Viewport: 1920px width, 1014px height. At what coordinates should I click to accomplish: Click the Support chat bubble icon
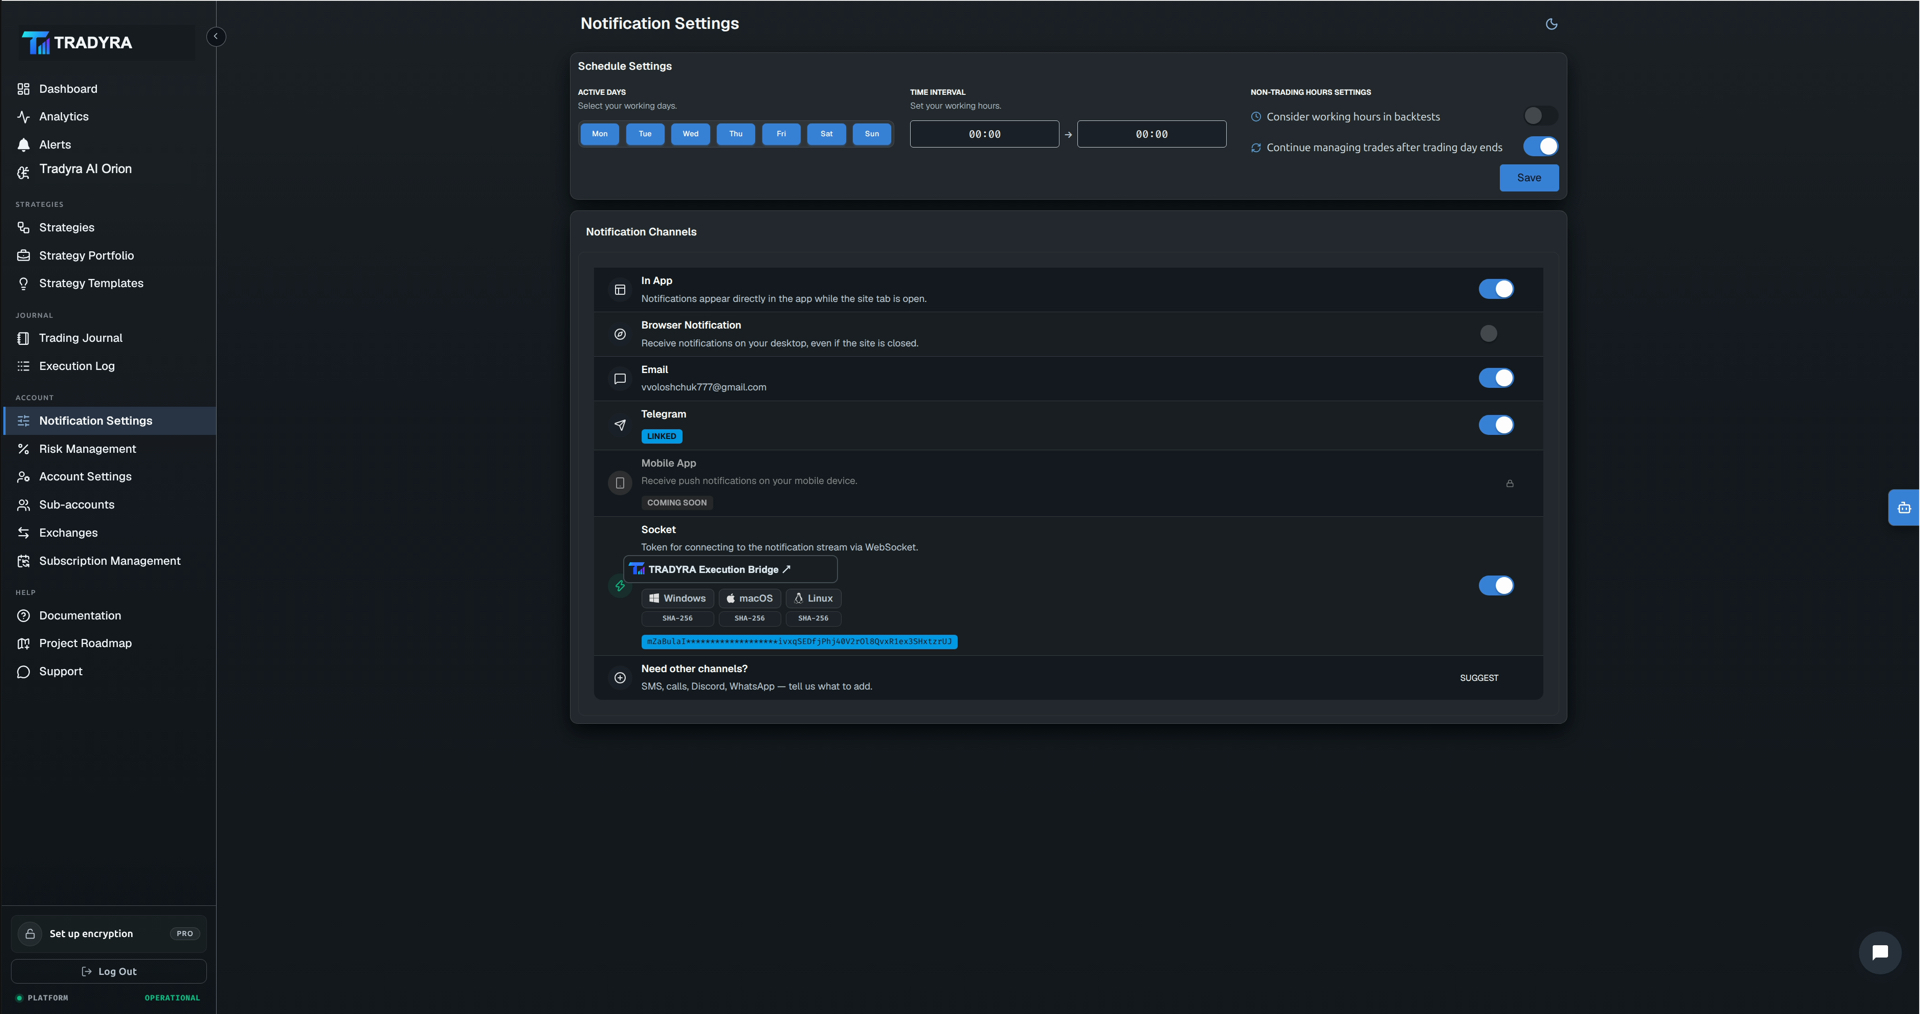point(24,672)
